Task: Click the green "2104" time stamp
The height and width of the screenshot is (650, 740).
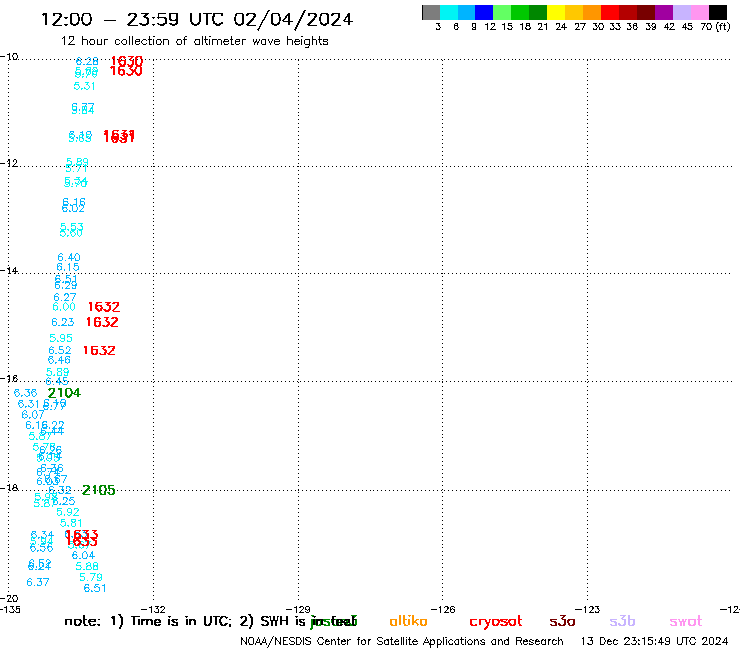Action: pos(64,393)
